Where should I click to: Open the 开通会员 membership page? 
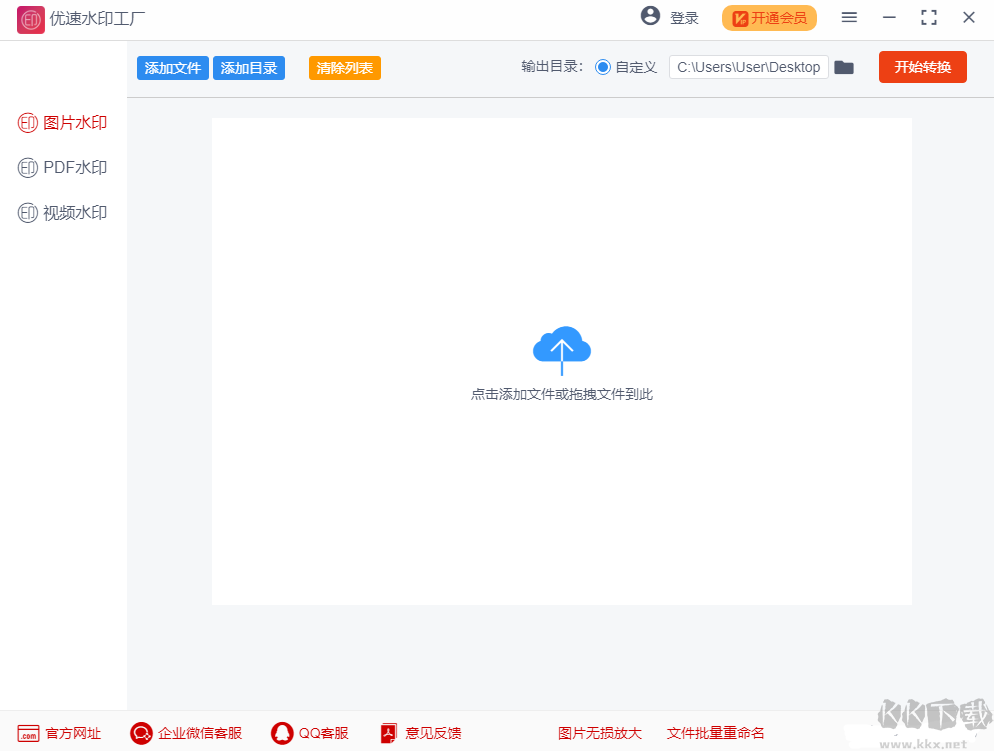[769, 18]
